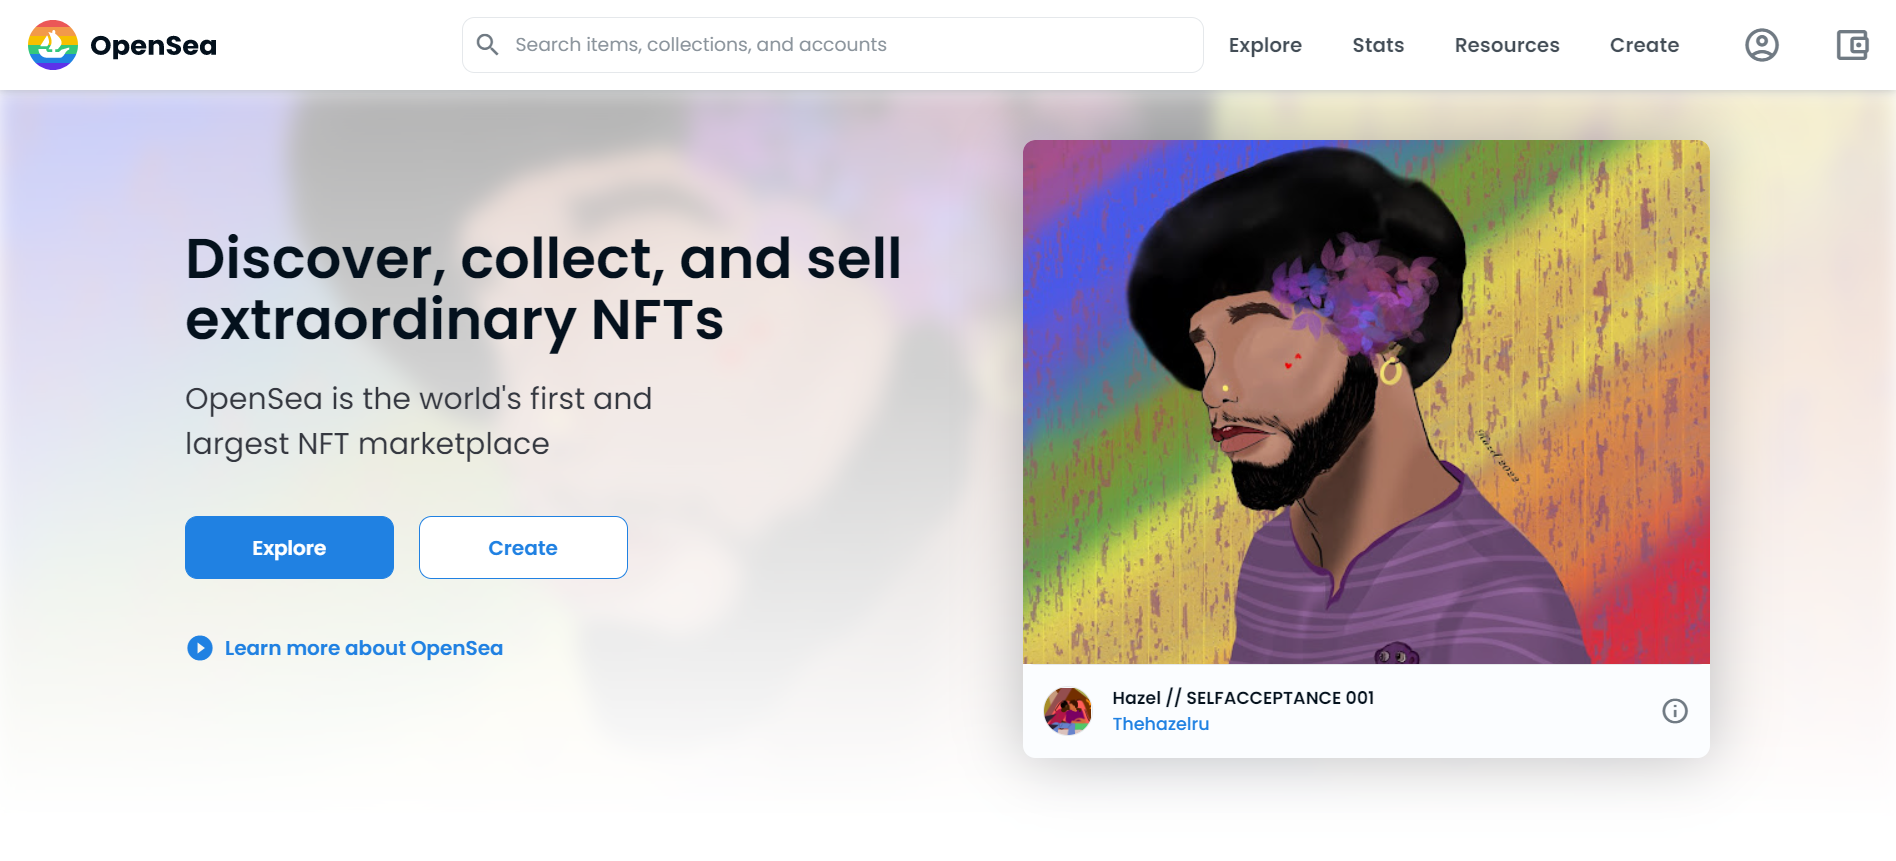Open the account profile icon

pos(1761,45)
